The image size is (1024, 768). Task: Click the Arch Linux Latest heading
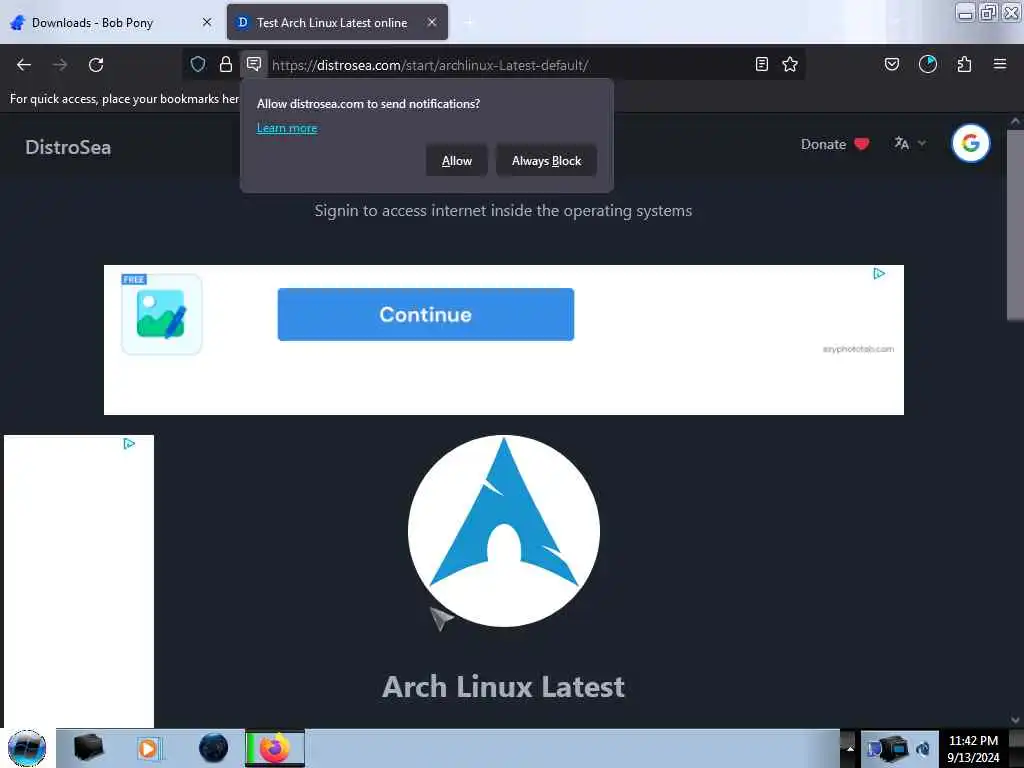pos(504,687)
